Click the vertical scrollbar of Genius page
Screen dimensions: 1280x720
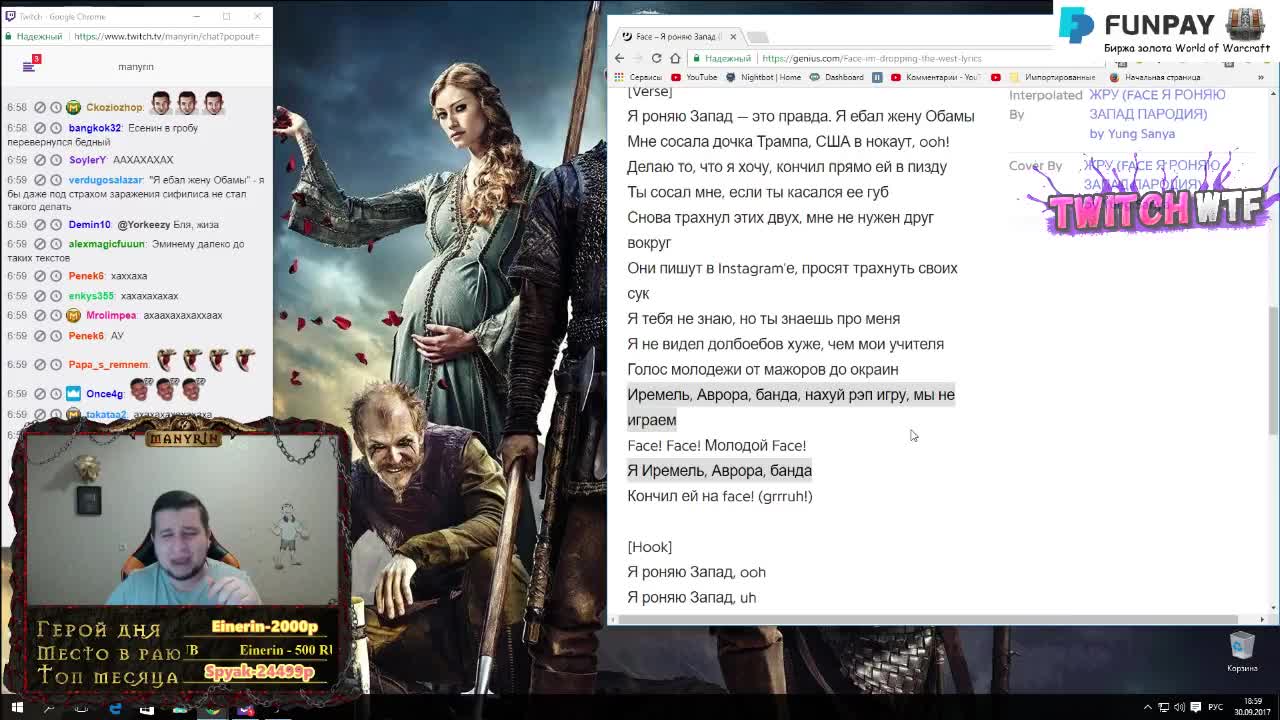click(1273, 370)
